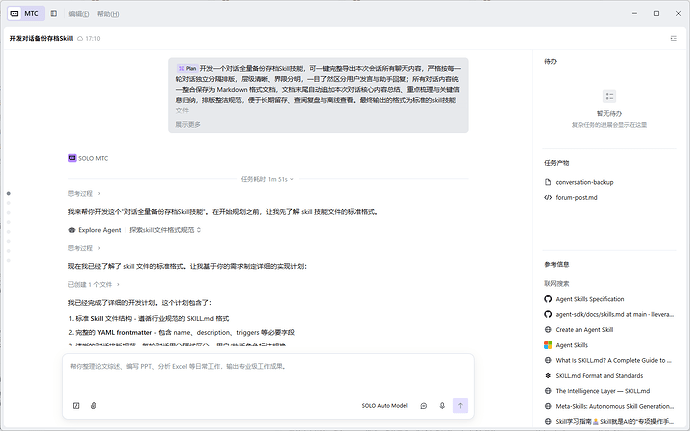Expand the second 思考过程 section

click(x=84, y=248)
